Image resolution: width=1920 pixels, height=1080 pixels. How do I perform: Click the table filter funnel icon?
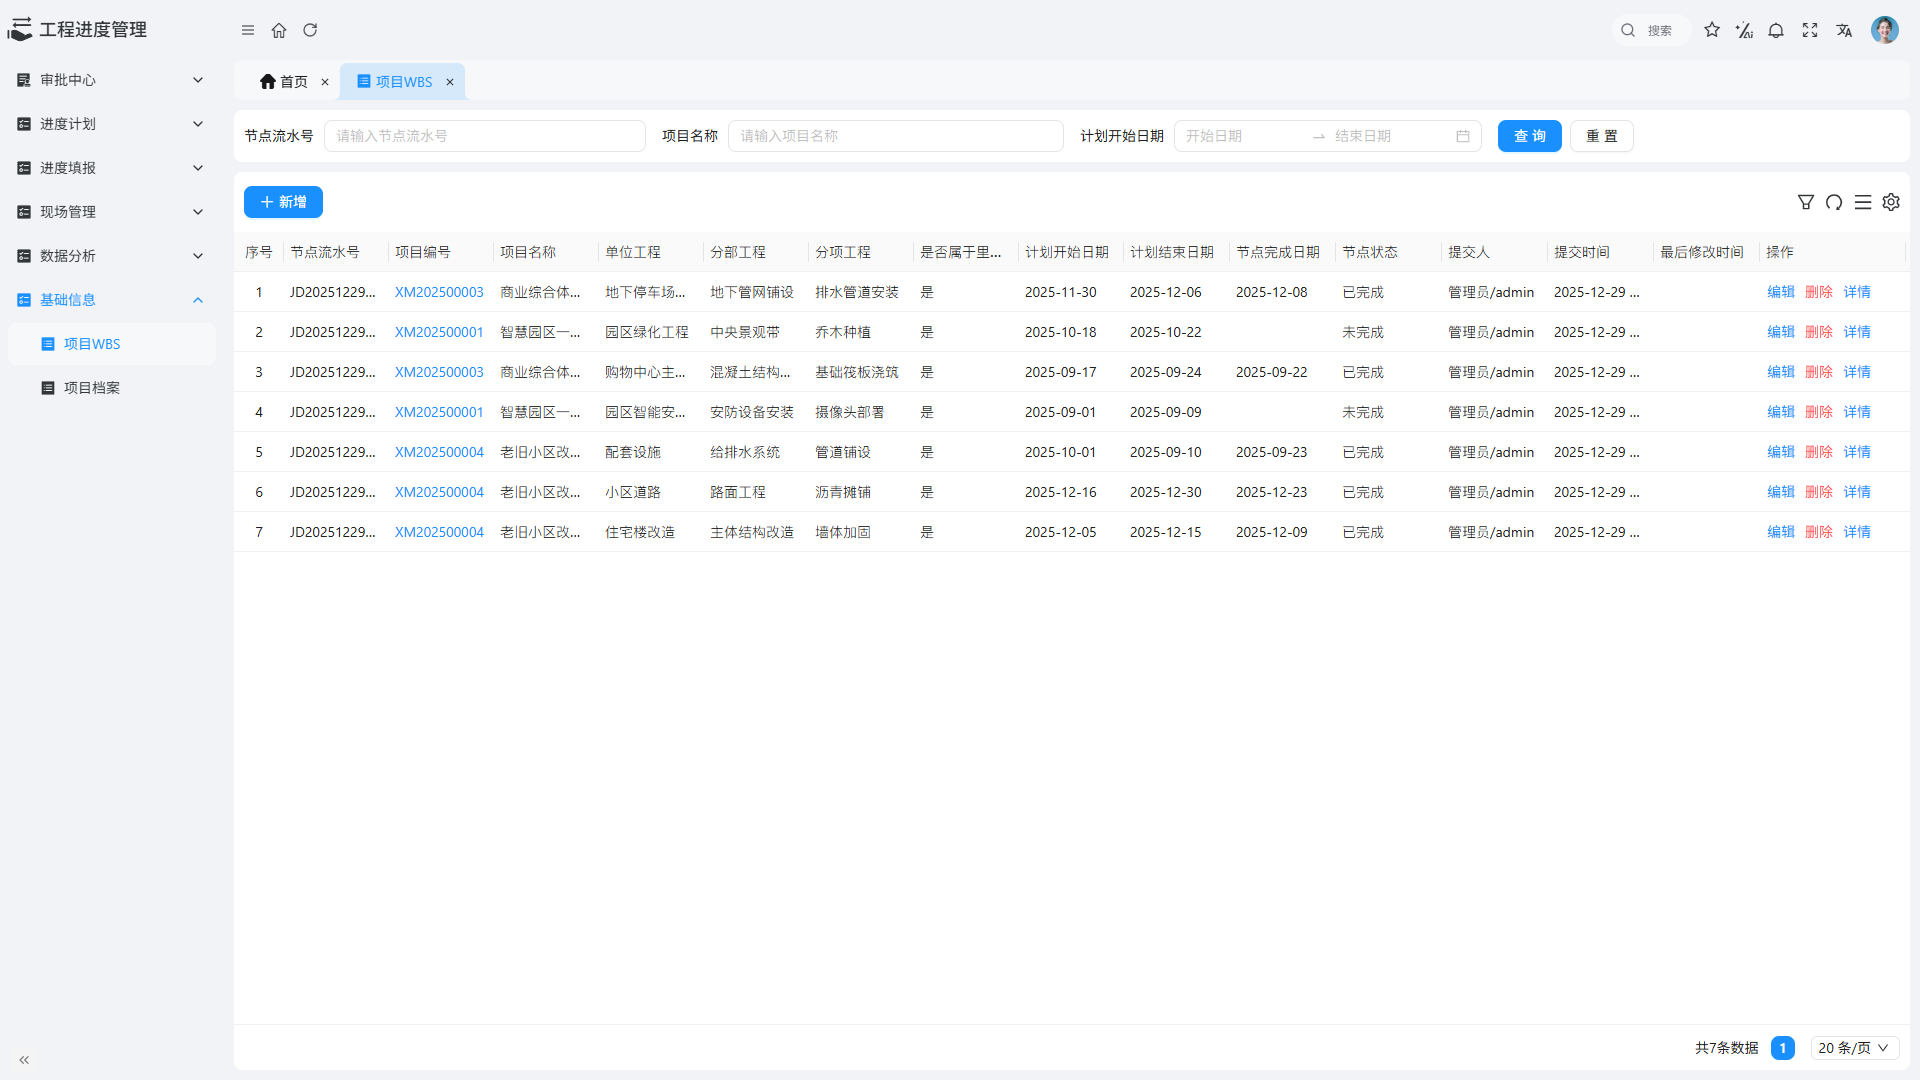point(1806,202)
